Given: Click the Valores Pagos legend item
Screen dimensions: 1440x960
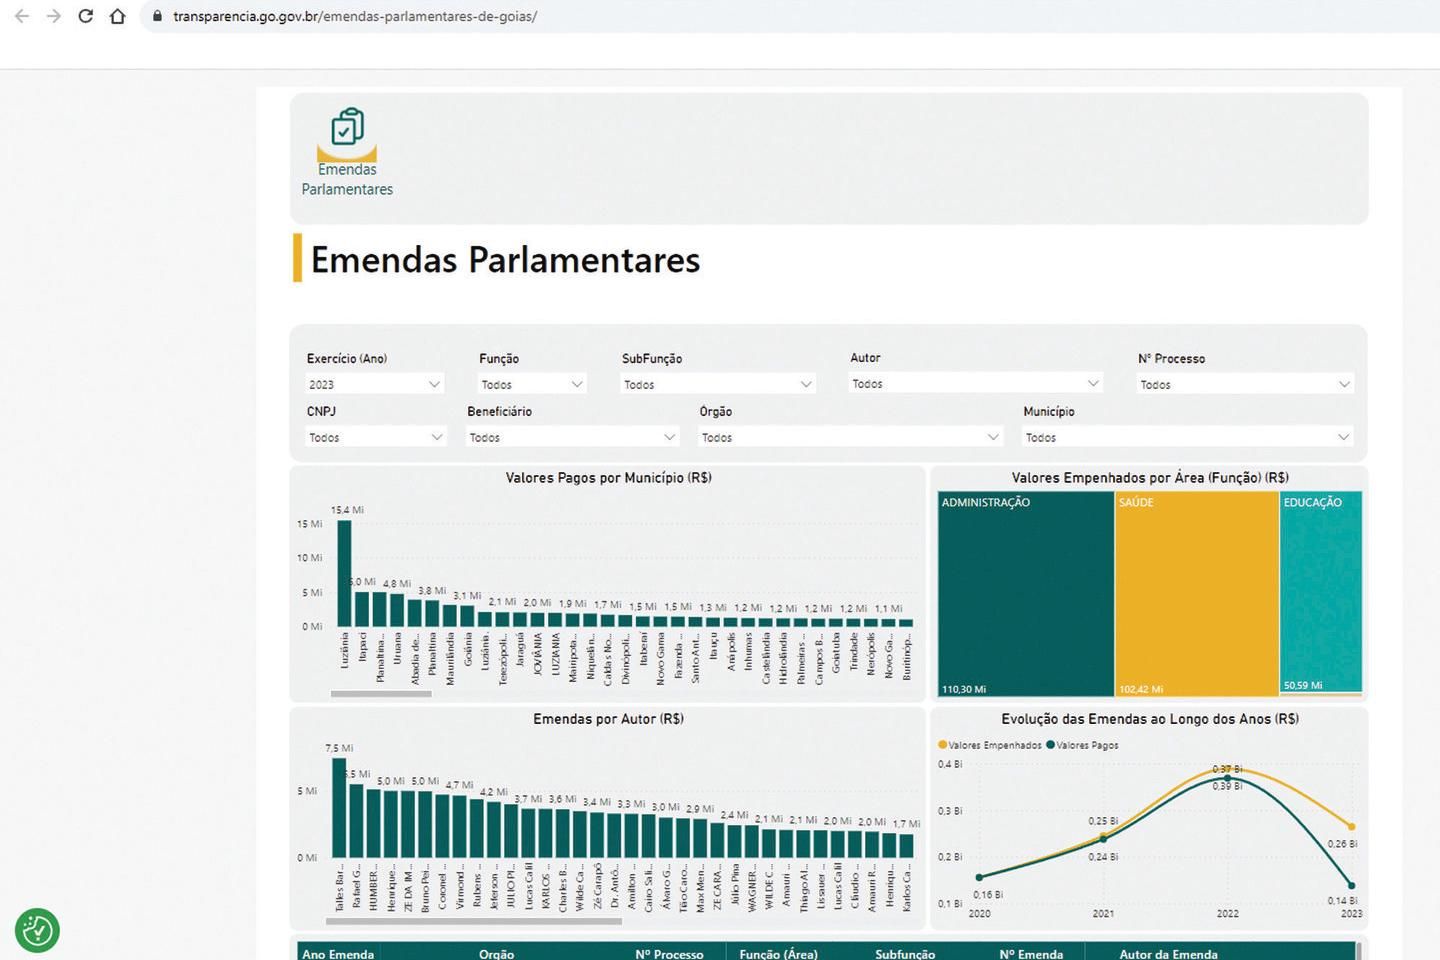Looking at the screenshot, I should pyautogui.click(x=1083, y=745).
